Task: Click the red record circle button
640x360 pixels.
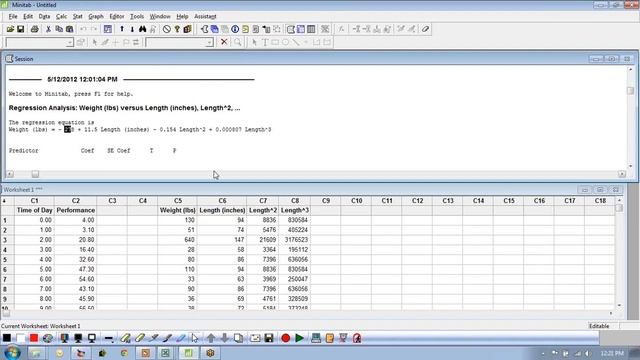Action: (286, 338)
